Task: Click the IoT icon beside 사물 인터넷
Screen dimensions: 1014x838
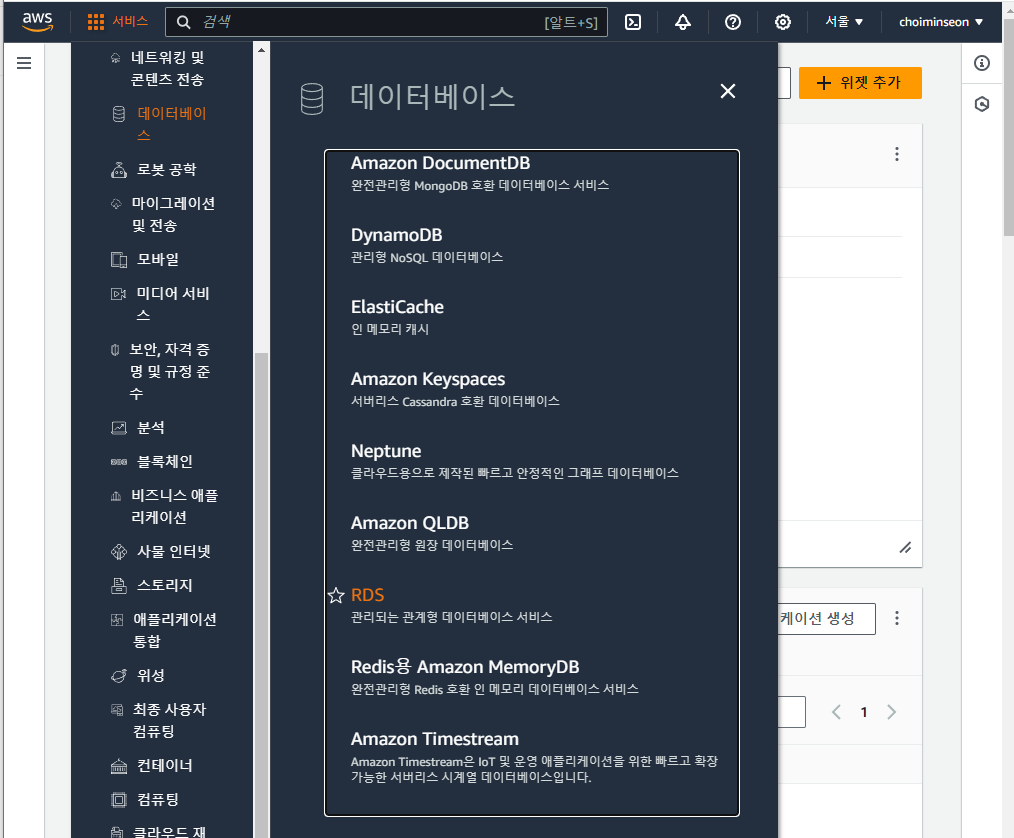Action: point(119,552)
